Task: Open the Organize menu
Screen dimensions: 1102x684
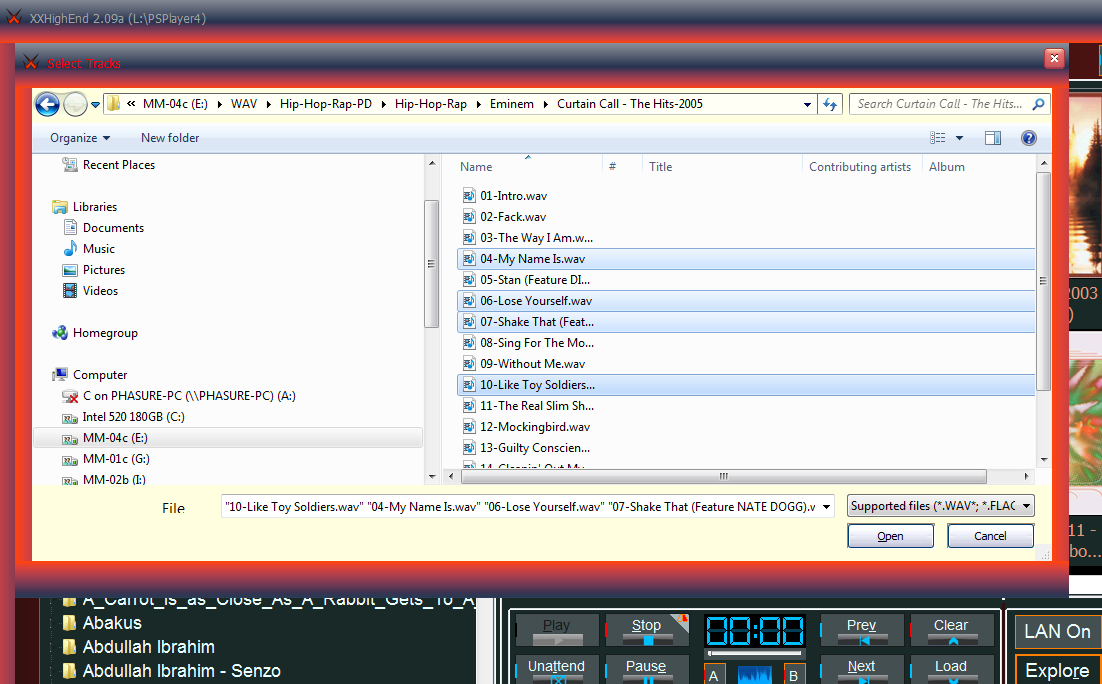Action: point(80,138)
